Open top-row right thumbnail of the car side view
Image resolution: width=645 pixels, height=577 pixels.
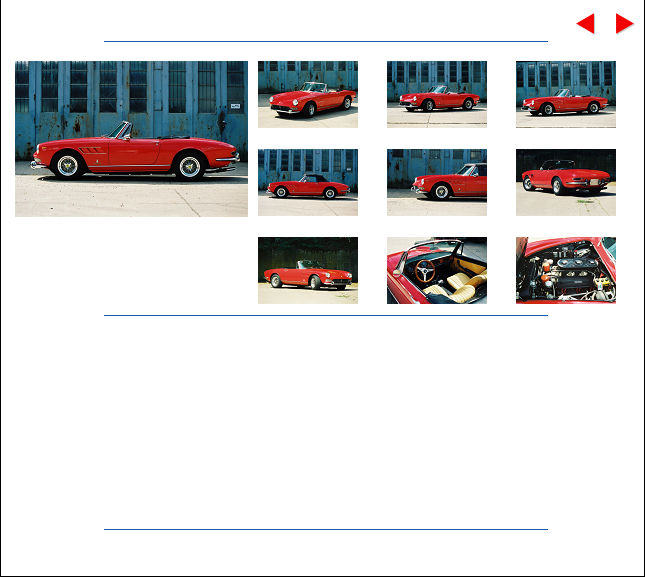coord(566,94)
